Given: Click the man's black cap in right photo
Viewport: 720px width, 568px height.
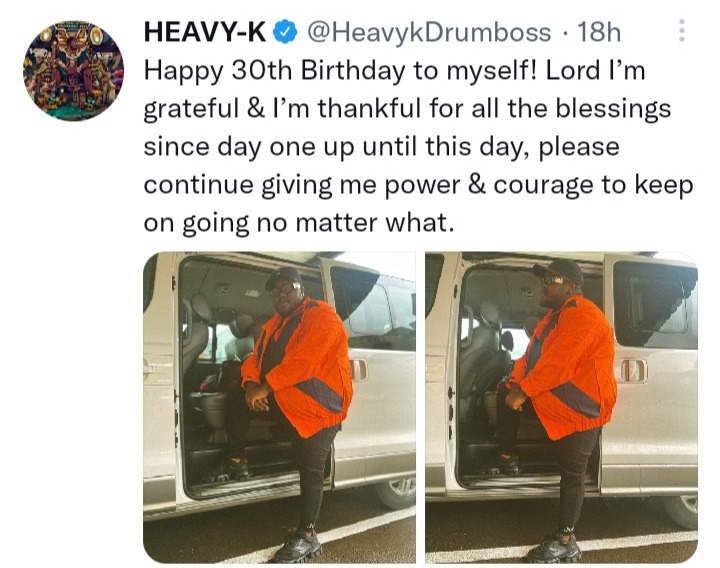Looking at the screenshot, I should click(560, 270).
